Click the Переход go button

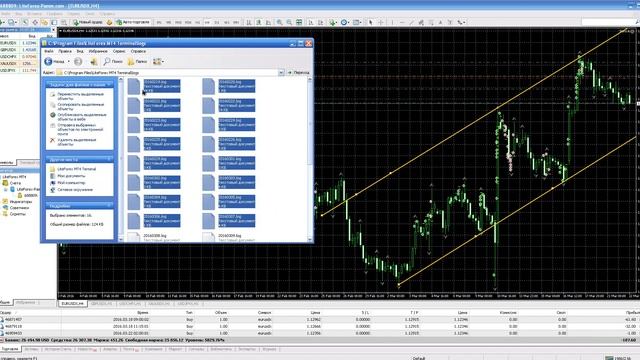click(x=298, y=73)
